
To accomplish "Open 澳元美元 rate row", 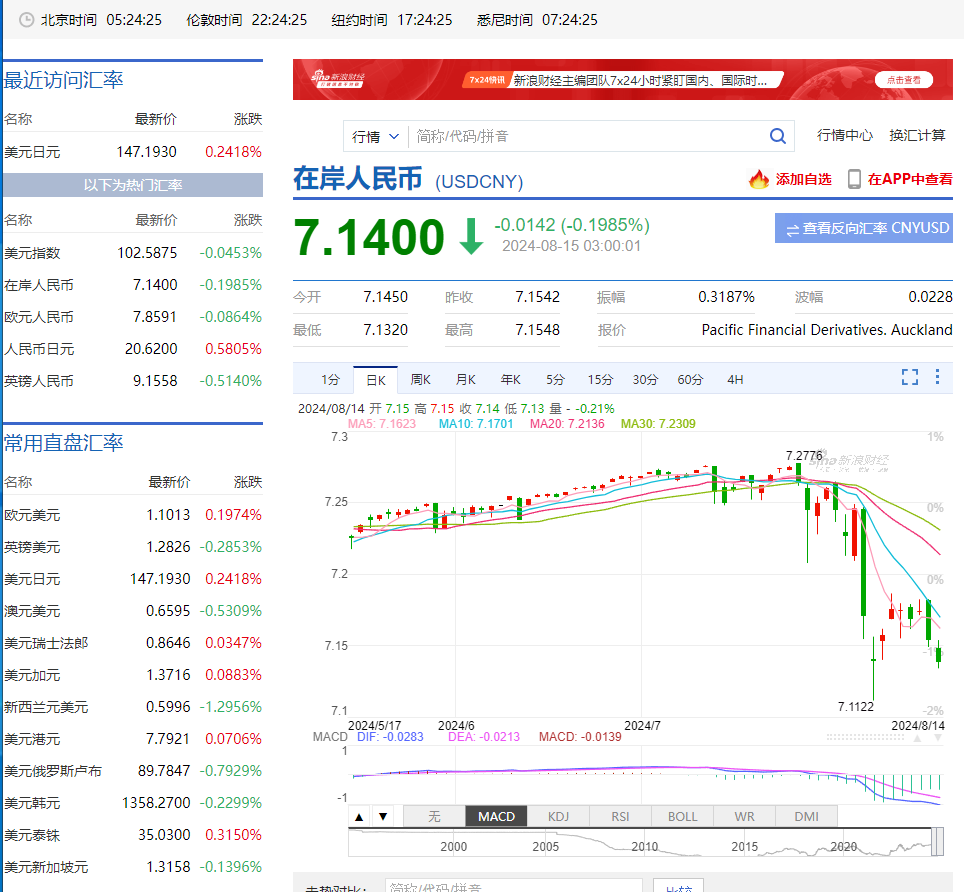I will coord(133,610).
